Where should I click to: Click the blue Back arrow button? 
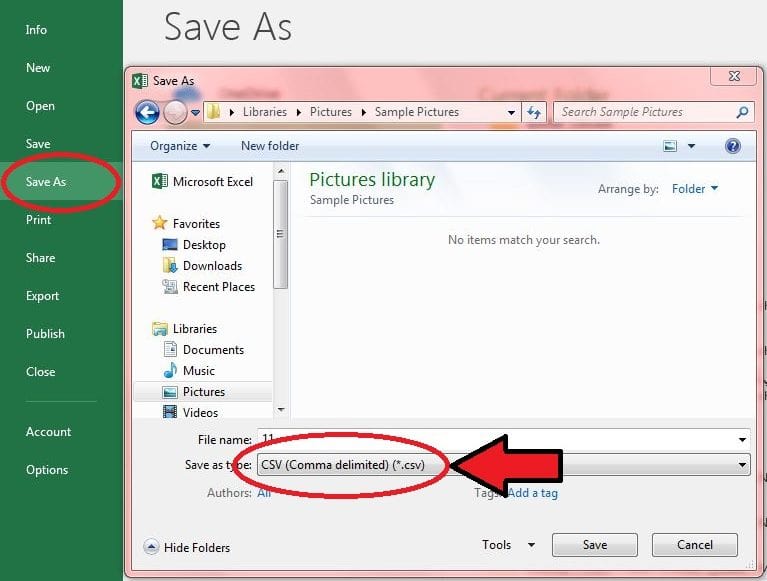148,113
